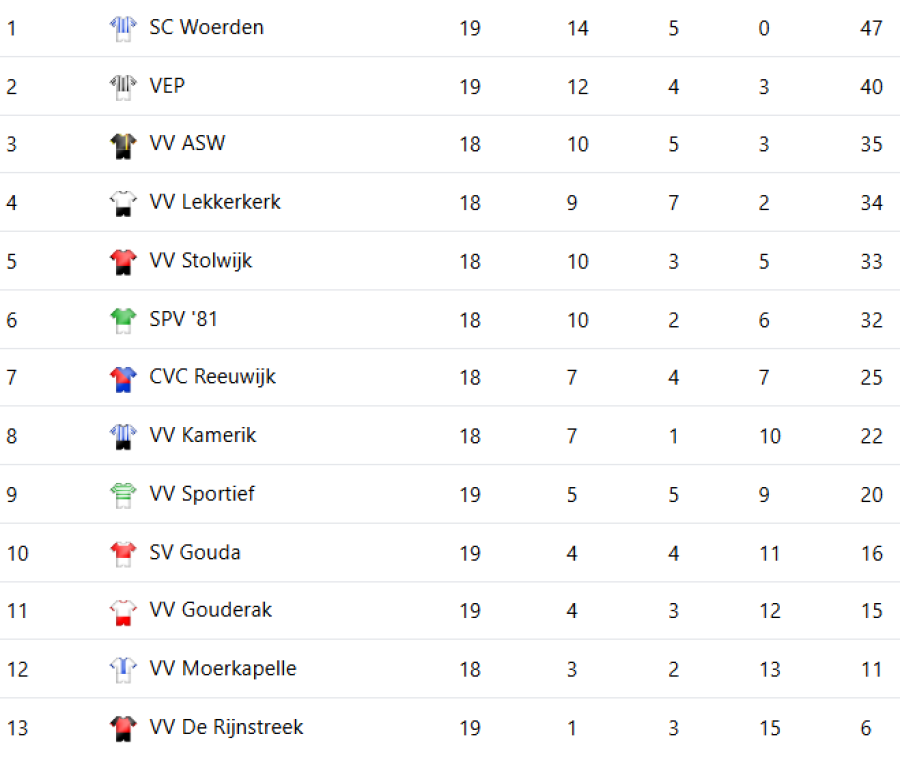This screenshot has height=764, width=900.
Task: Open the VV Lekkerkerk team page
Action: pyautogui.click(x=215, y=202)
